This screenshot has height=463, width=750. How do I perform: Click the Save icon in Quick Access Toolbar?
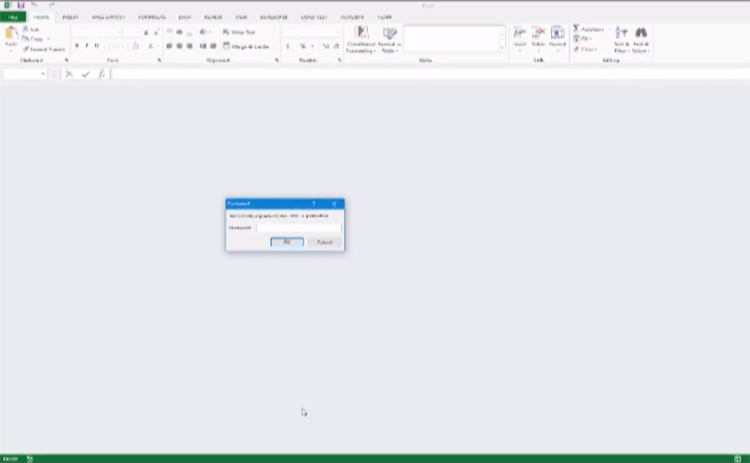pos(21,5)
